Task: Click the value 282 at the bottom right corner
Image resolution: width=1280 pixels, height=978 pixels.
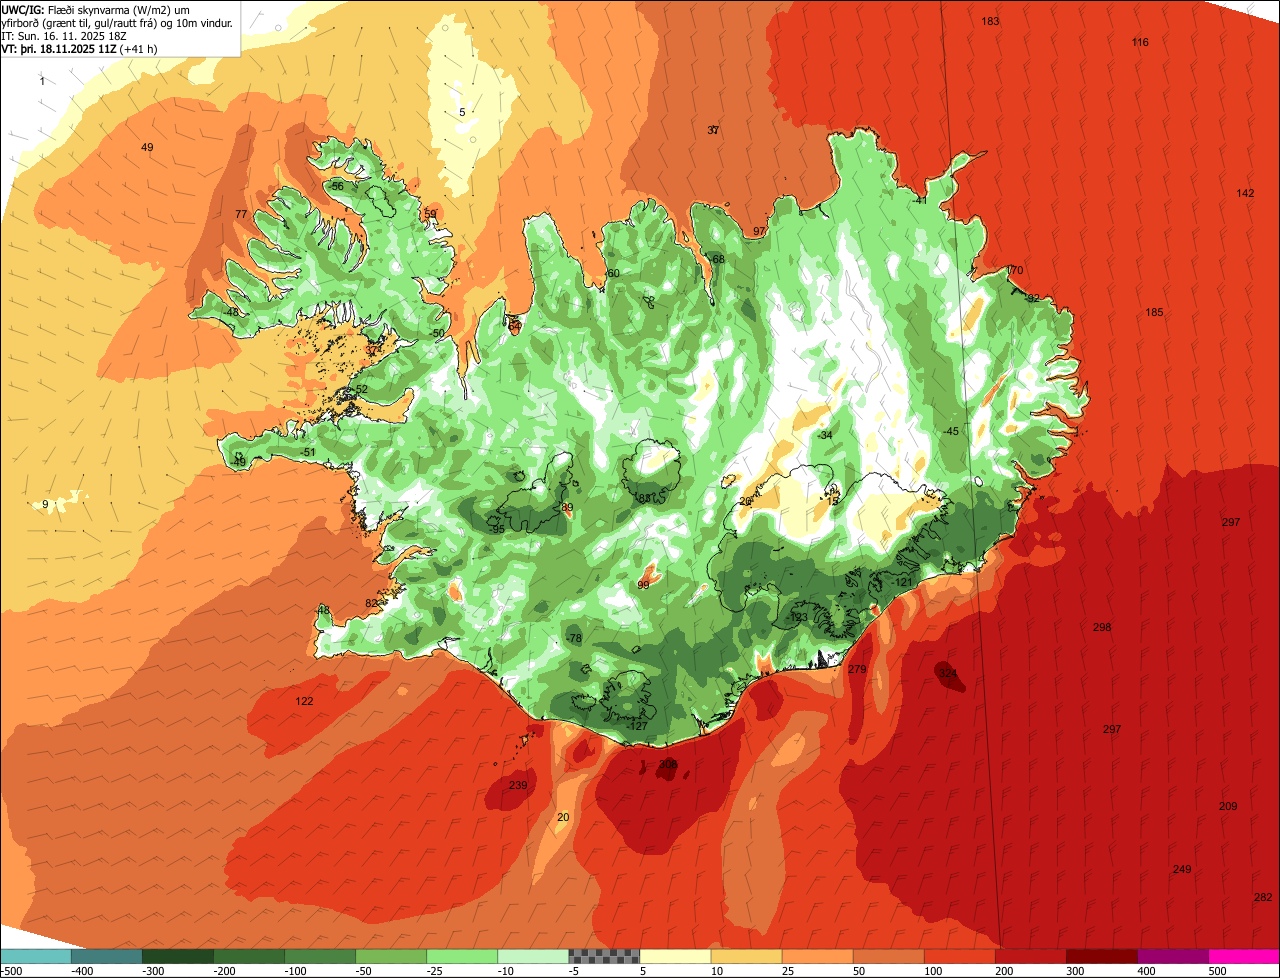Action: click(1263, 897)
